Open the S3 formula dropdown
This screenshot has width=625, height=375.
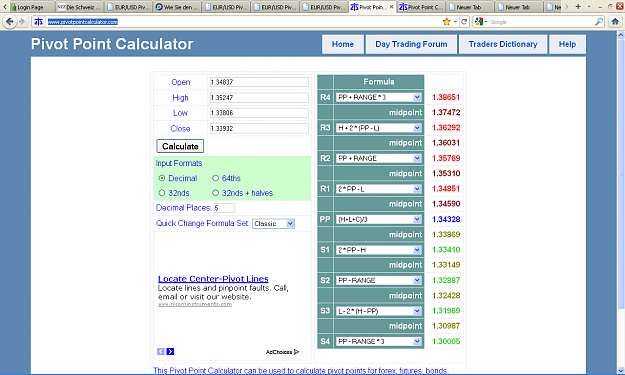coord(378,311)
